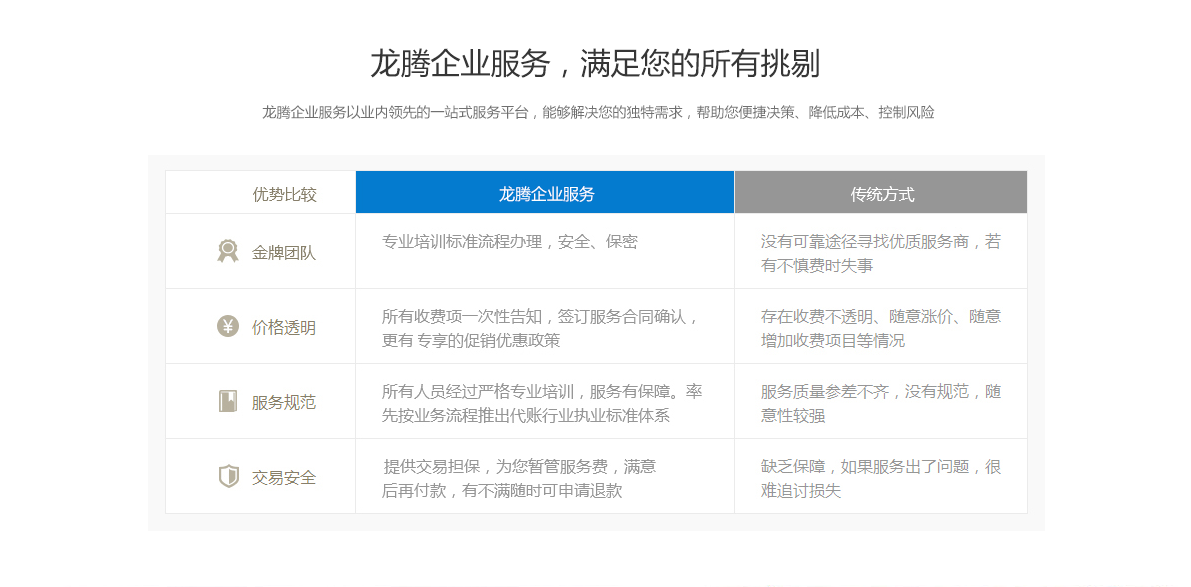Click the 交易安全 row label
1191x587 pixels.
click(283, 478)
